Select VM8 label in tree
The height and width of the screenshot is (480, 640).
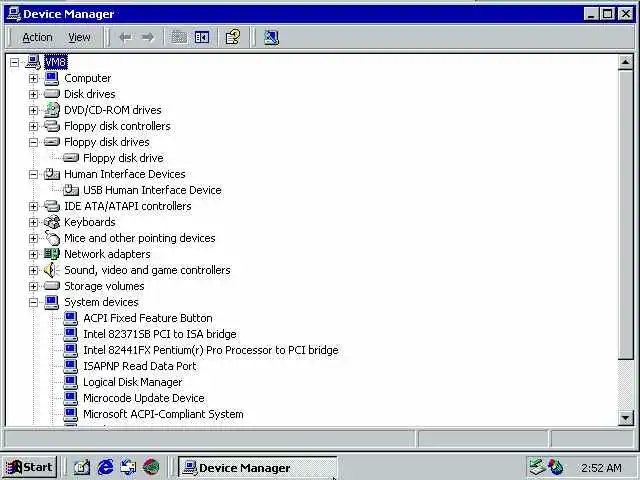56,62
